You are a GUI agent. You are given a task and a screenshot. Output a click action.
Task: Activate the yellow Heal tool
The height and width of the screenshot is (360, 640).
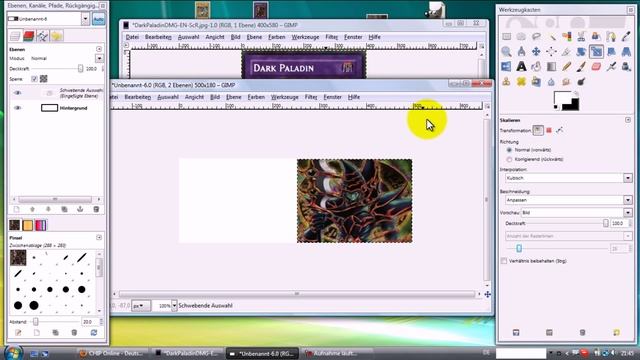click(x=521, y=82)
